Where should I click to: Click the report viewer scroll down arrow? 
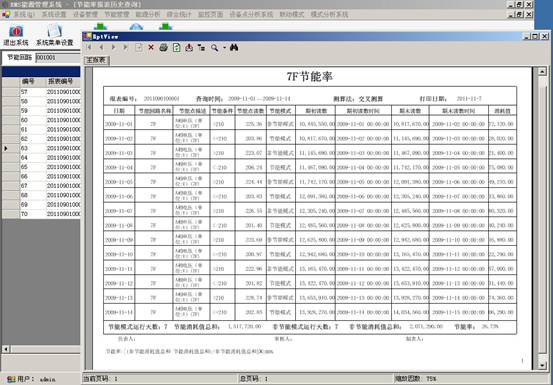pos(542,365)
